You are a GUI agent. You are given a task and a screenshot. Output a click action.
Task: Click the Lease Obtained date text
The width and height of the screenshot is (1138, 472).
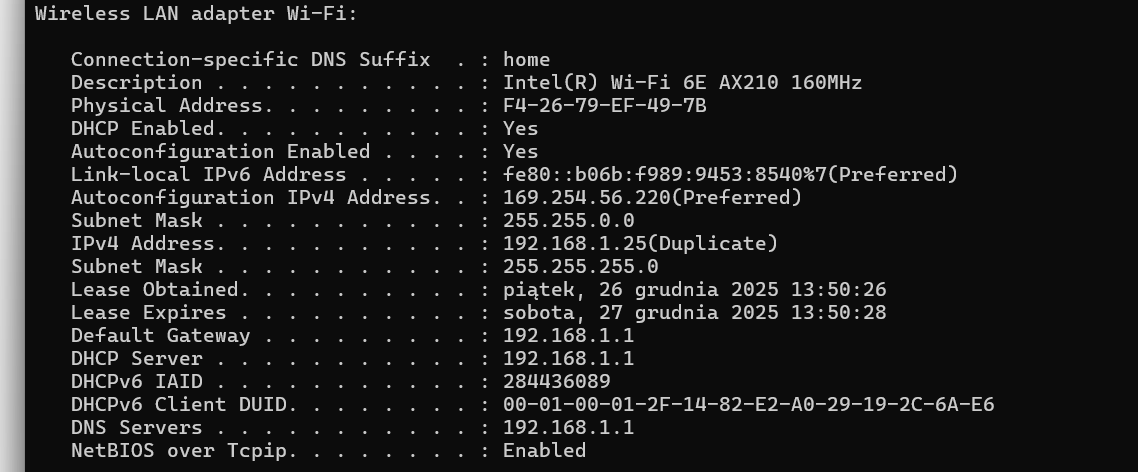[695, 290]
